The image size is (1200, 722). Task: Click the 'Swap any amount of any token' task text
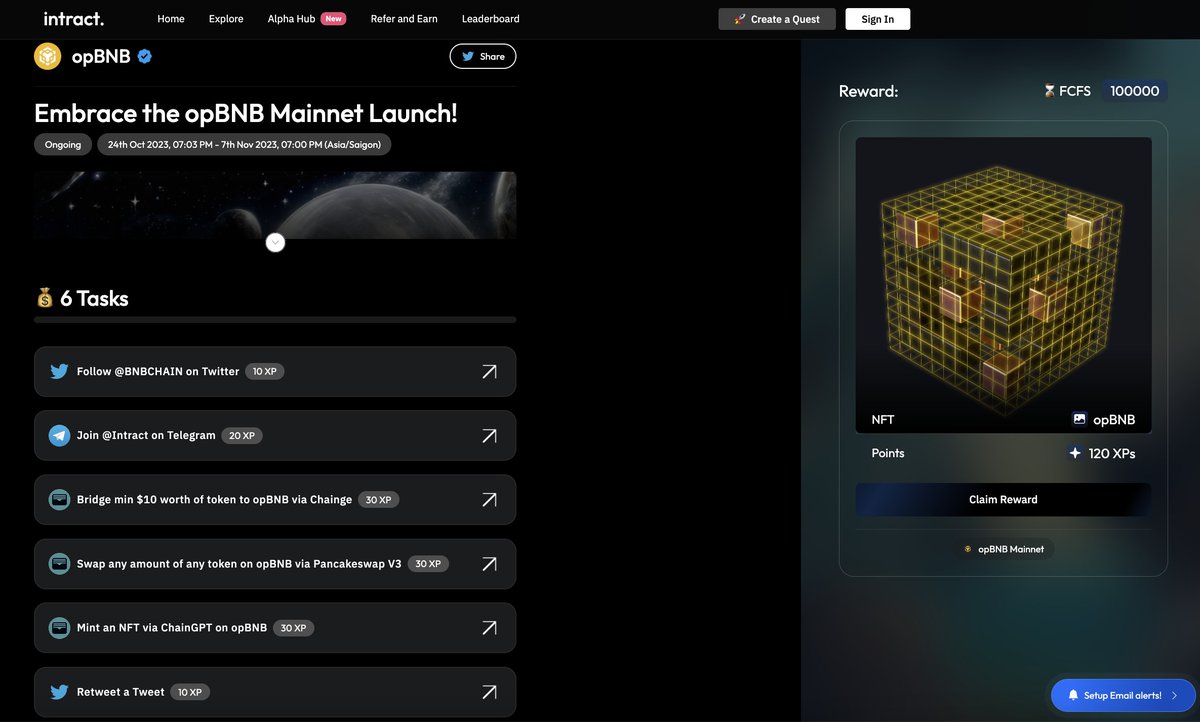pyautogui.click(x=239, y=564)
